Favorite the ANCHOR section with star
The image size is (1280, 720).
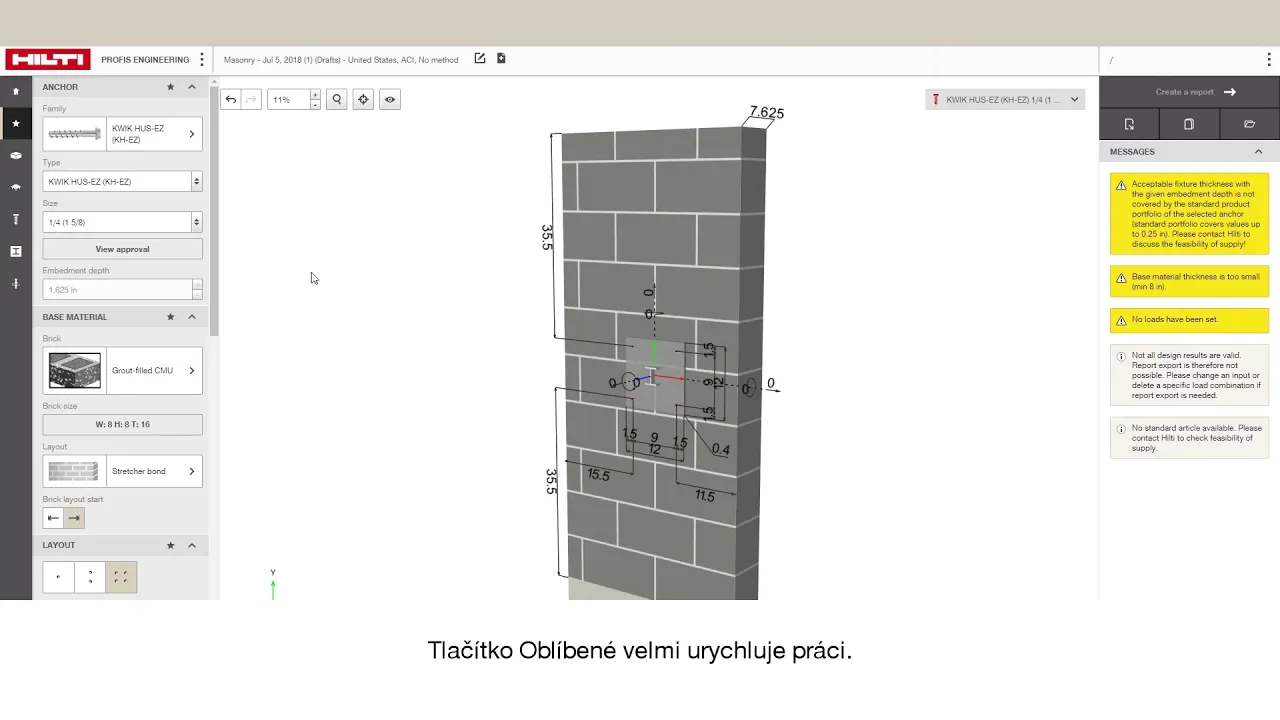point(170,87)
